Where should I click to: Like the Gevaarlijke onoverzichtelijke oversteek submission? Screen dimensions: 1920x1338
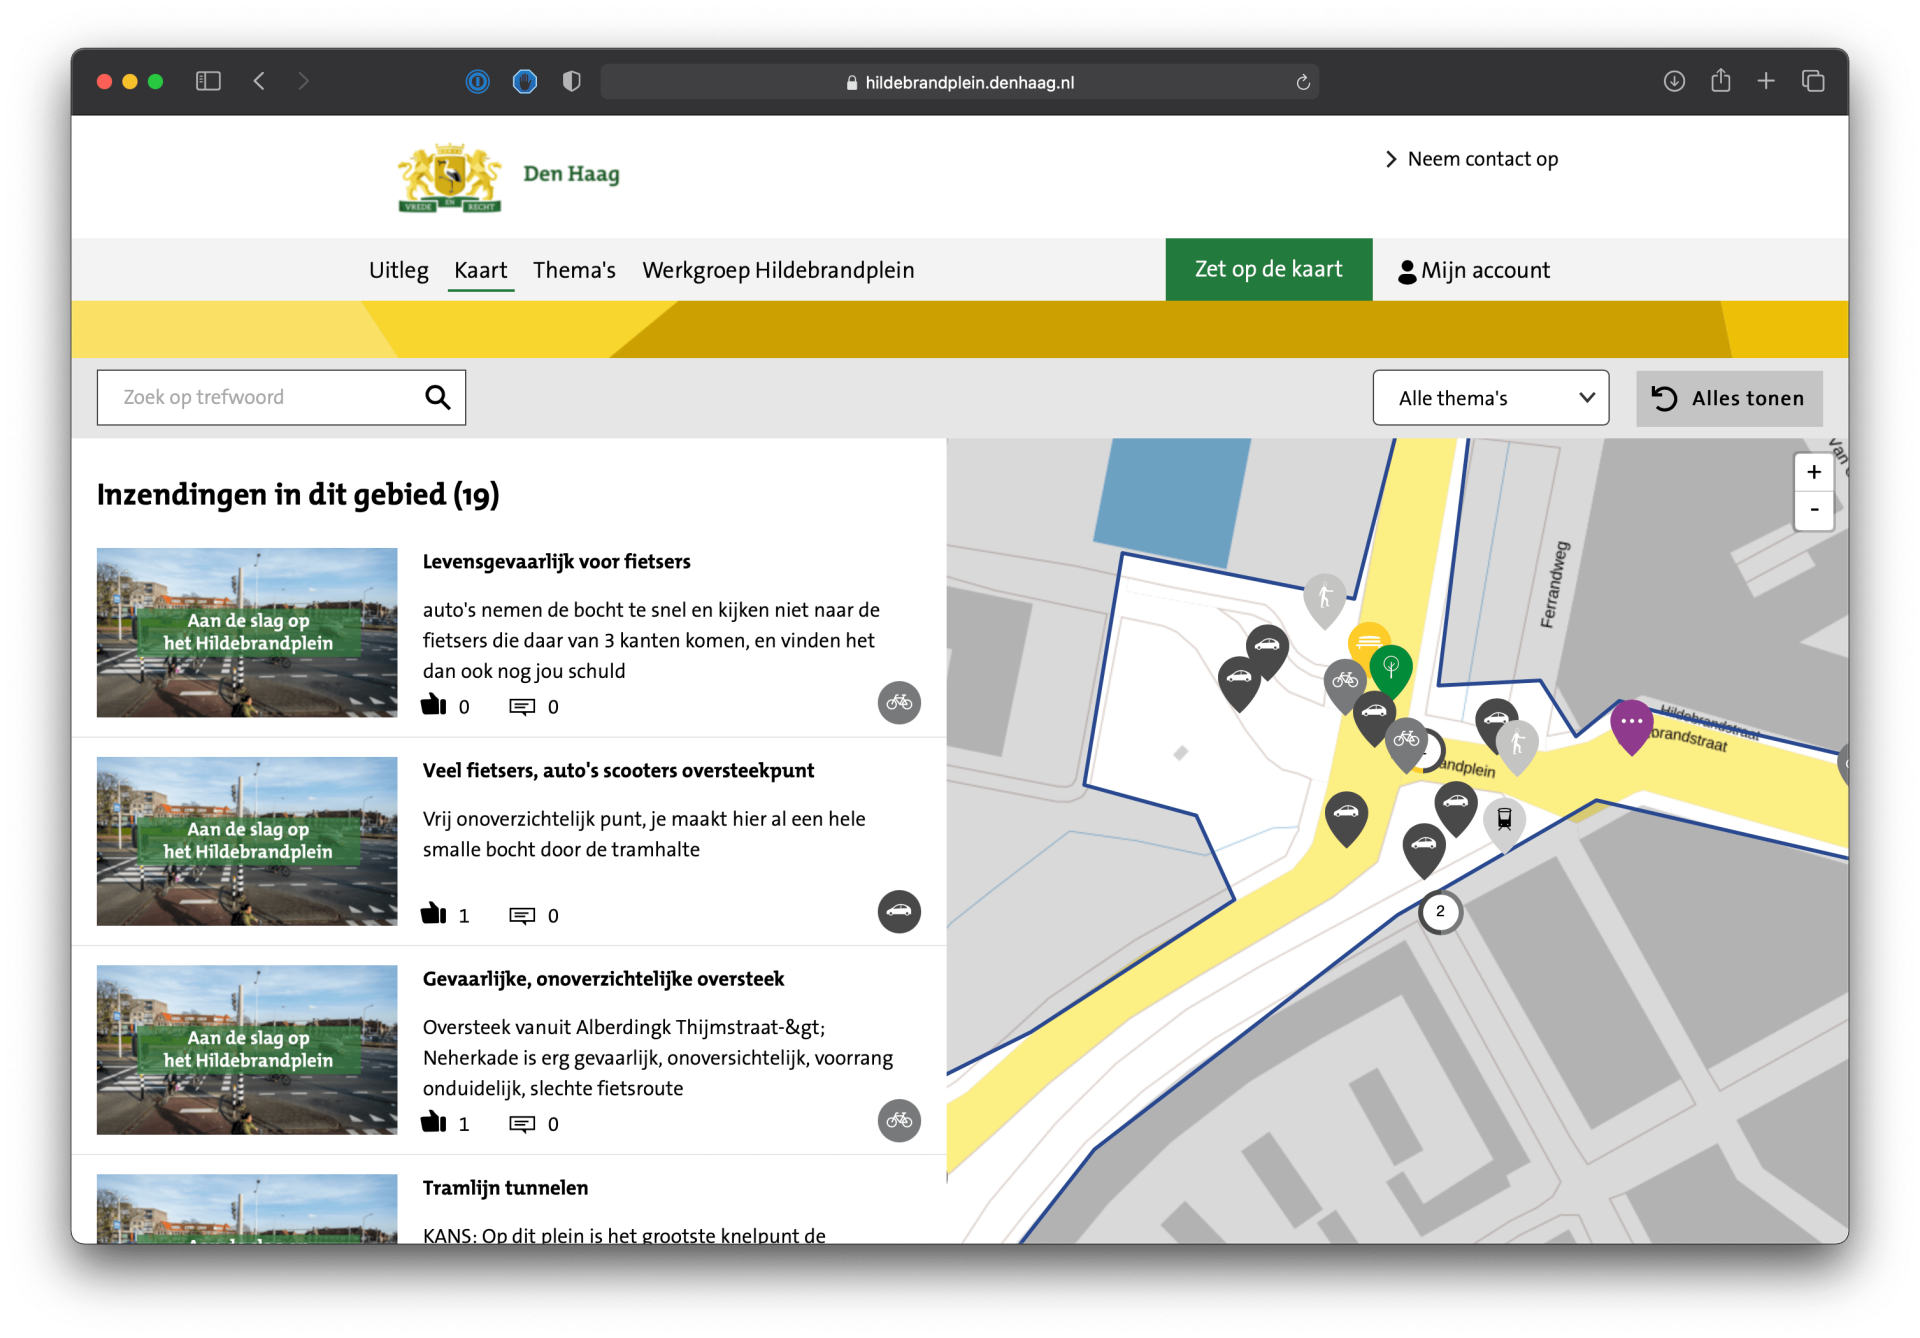433,1122
